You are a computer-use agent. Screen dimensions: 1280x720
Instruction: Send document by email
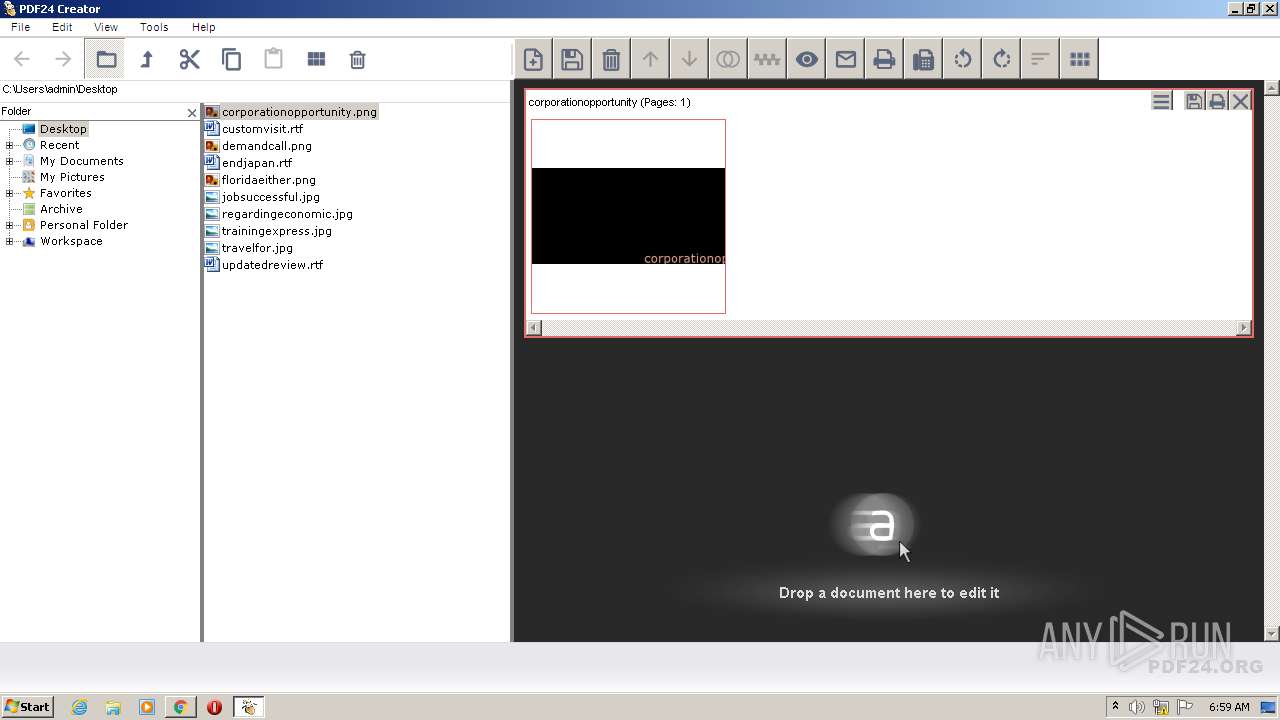845,60
